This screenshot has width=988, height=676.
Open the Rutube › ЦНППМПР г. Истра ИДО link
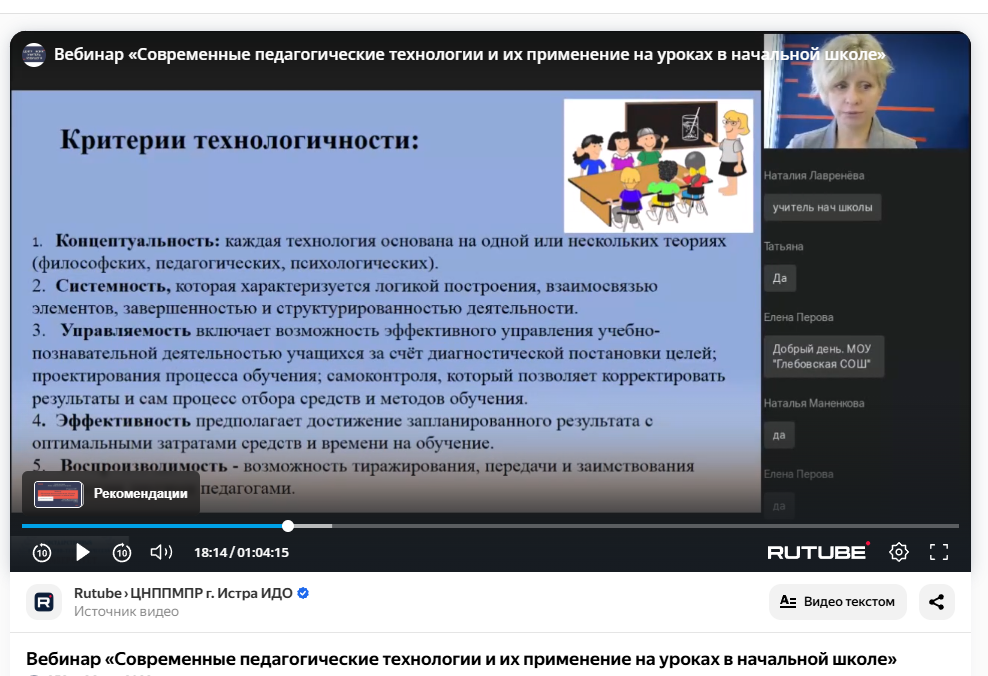click(x=183, y=593)
